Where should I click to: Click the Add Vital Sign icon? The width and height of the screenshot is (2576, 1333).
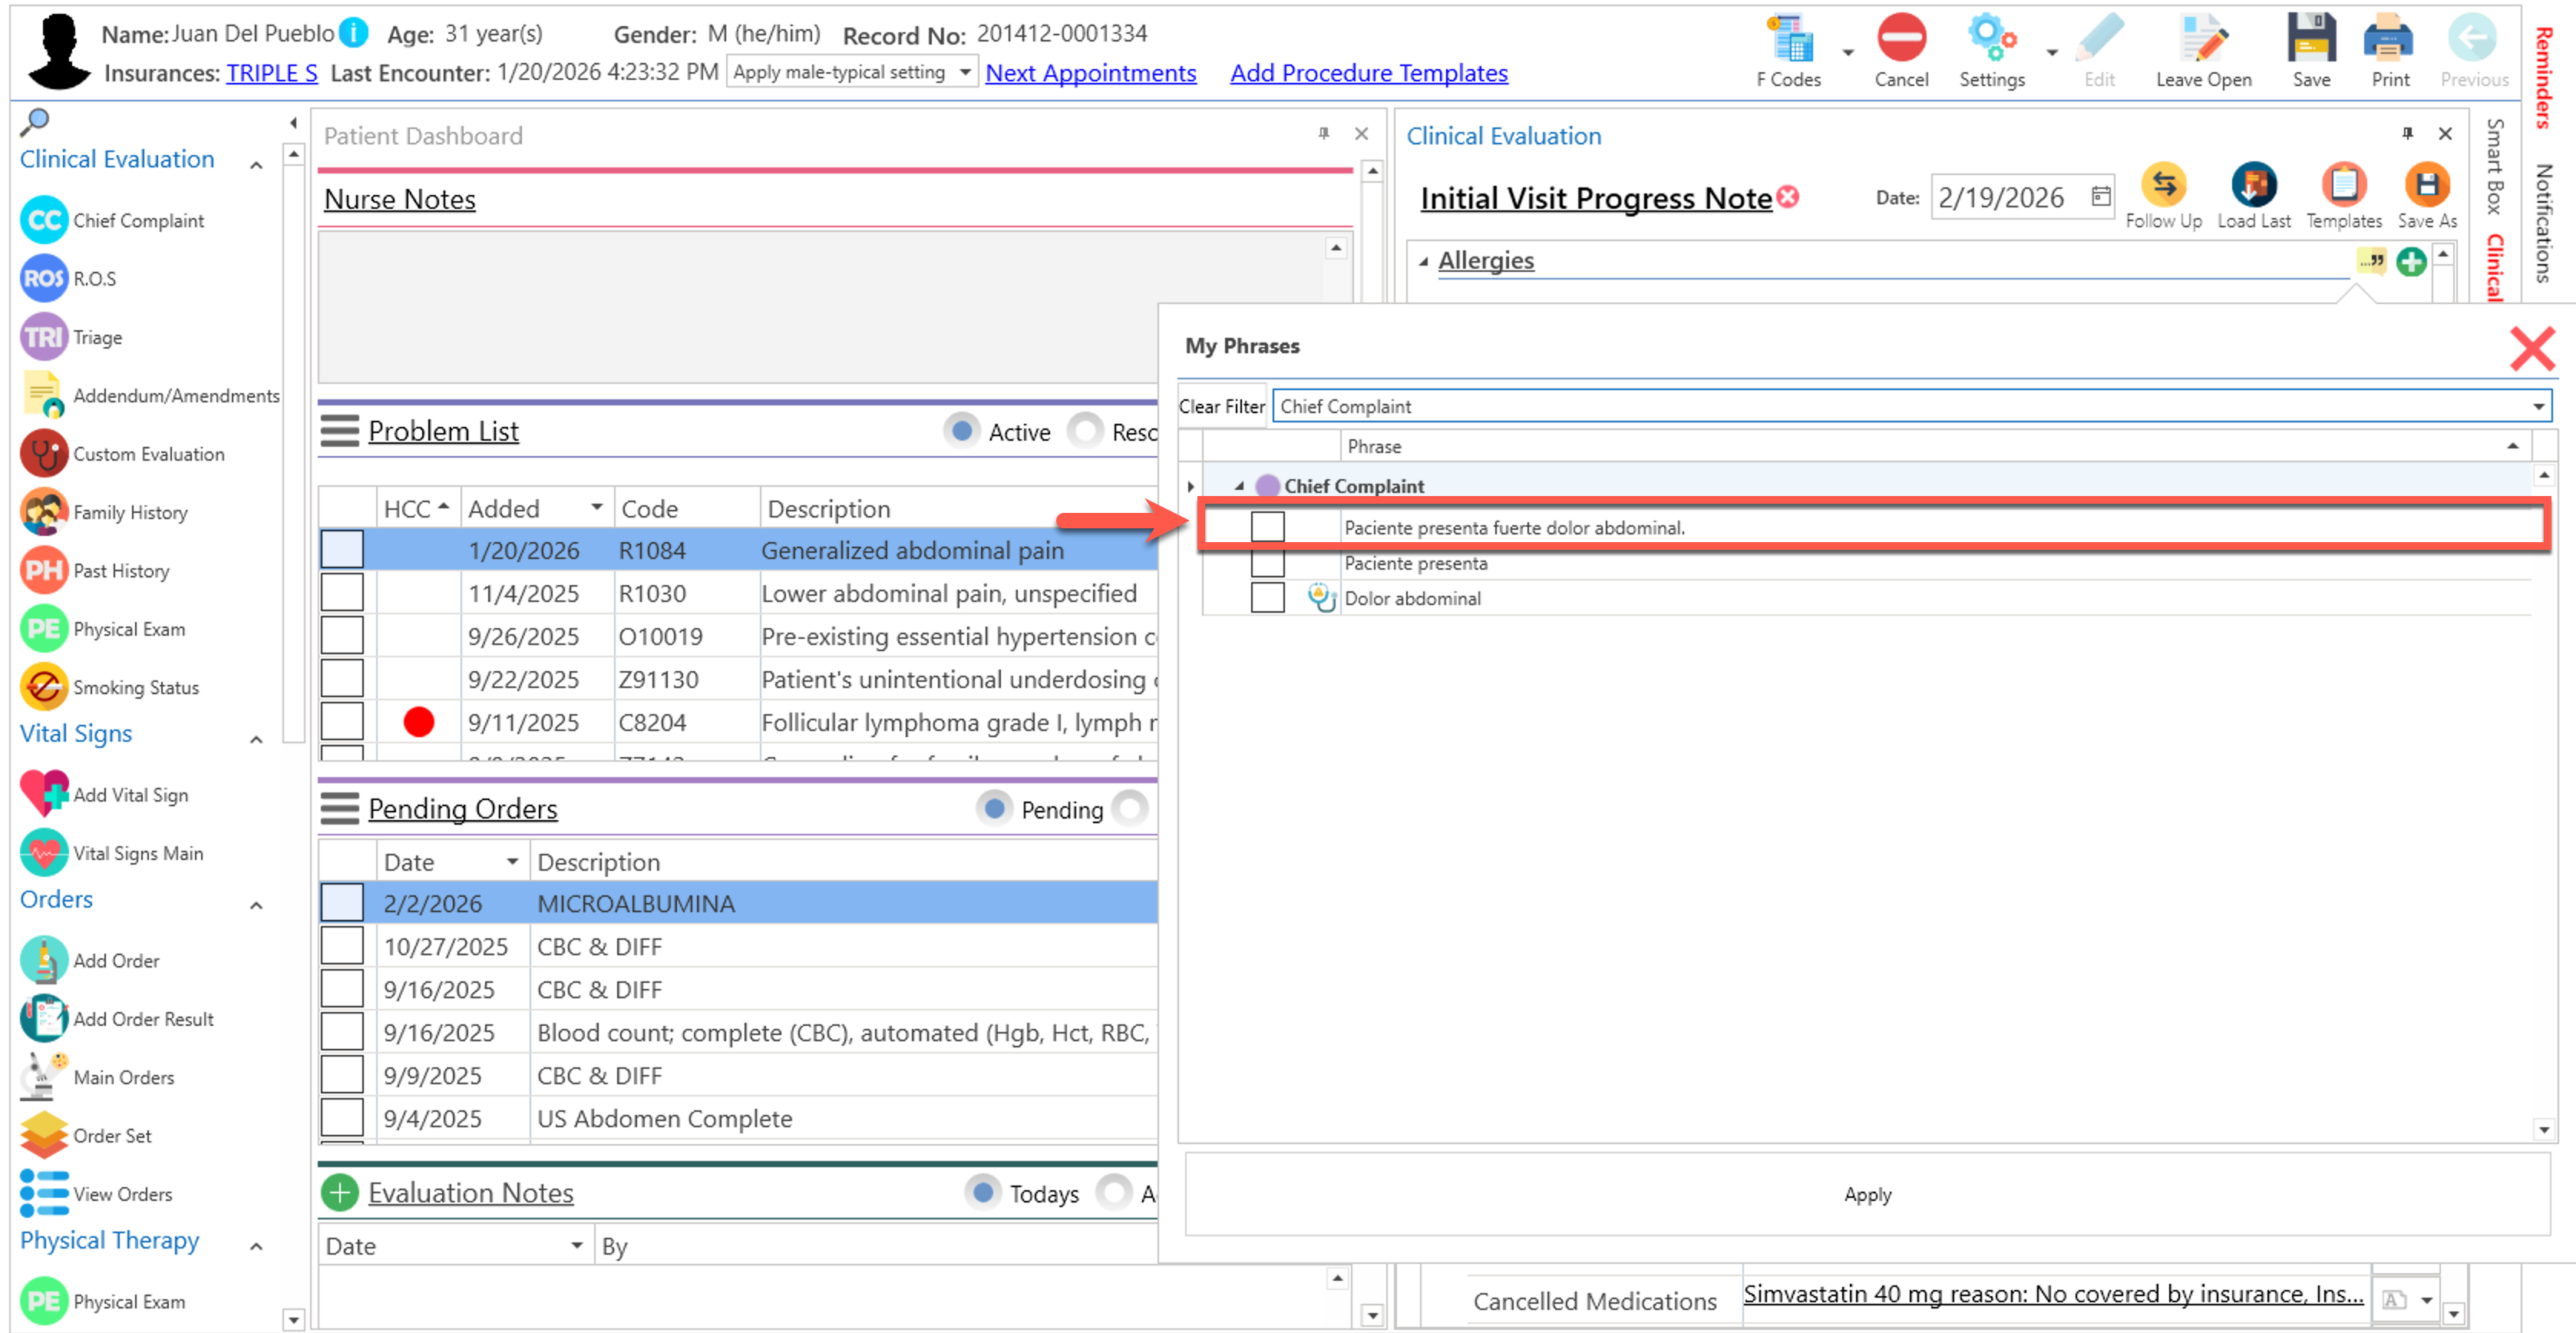coord(45,795)
